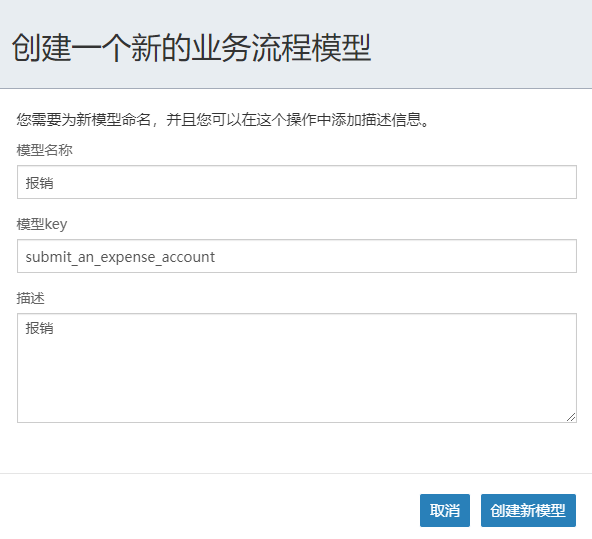592x539 pixels.
Task: Click inside the 描述 textarea
Action: pyautogui.click(x=297, y=368)
